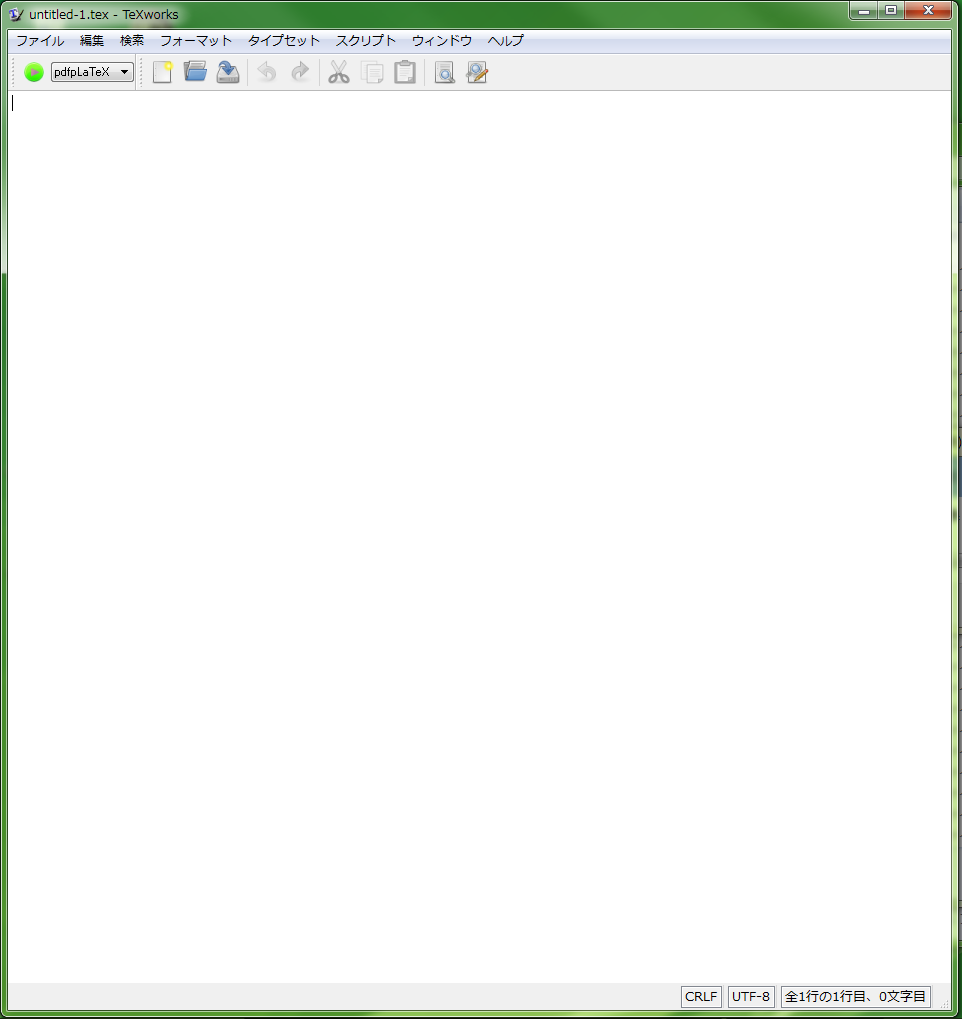The height and width of the screenshot is (1019, 962).
Task: Redo the last undone edit
Action: click(x=300, y=72)
